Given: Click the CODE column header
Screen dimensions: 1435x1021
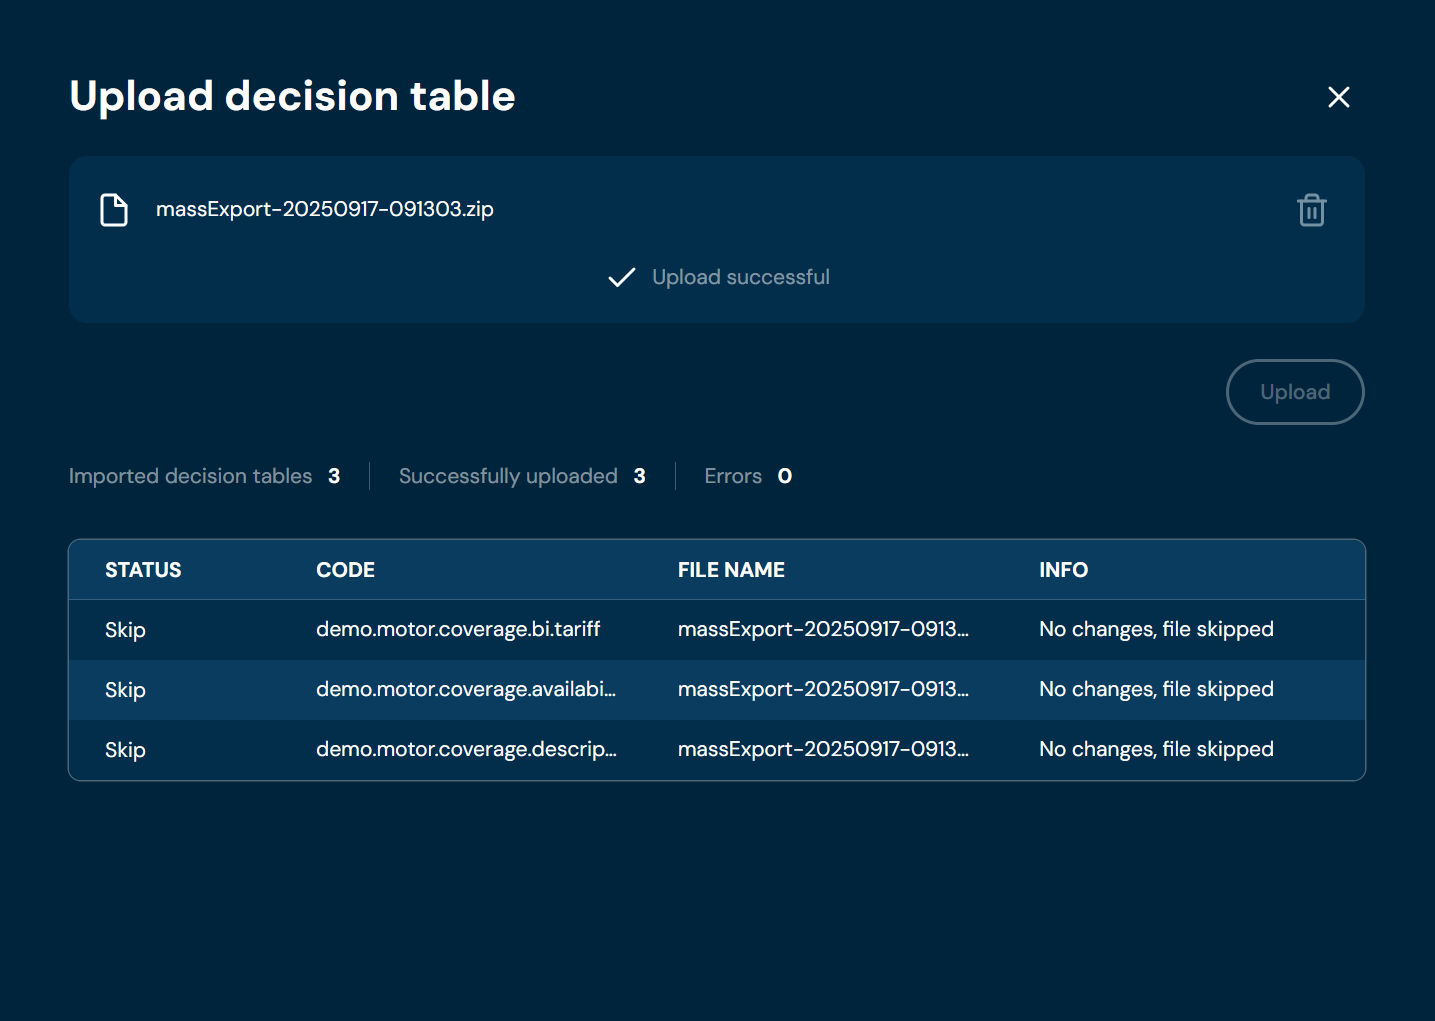Looking at the screenshot, I should [345, 570].
